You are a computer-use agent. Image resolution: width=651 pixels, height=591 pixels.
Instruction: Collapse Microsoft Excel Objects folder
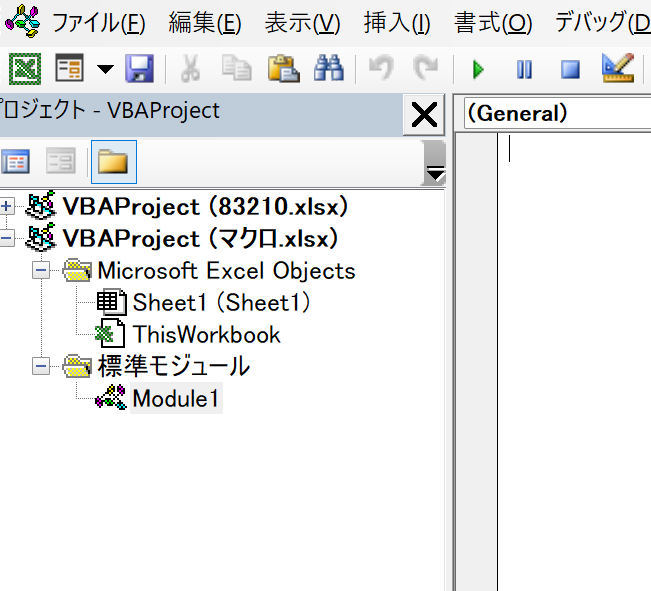pos(41,270)
